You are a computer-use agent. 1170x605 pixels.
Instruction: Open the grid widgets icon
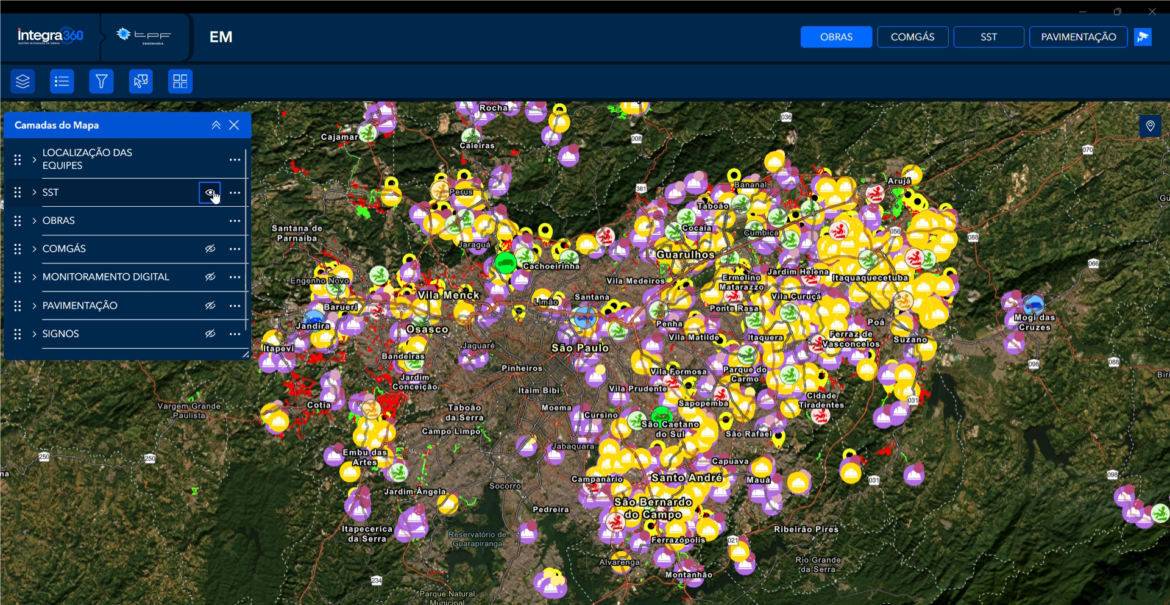[181, 81]
